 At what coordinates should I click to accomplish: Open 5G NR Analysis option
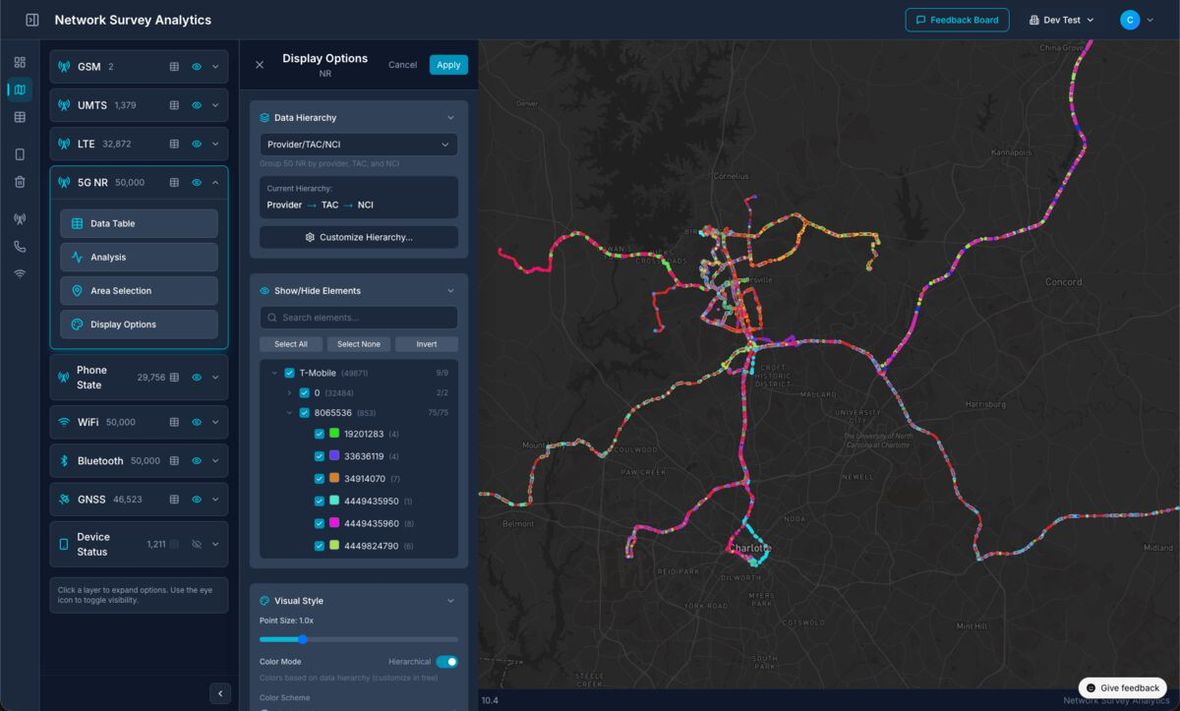pos(139,257)
